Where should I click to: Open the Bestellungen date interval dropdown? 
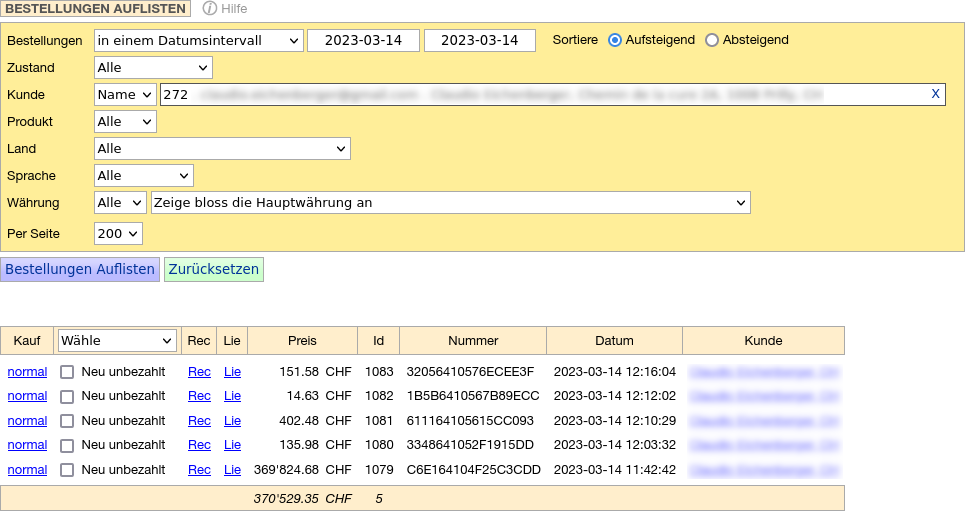tap(198, 40)
